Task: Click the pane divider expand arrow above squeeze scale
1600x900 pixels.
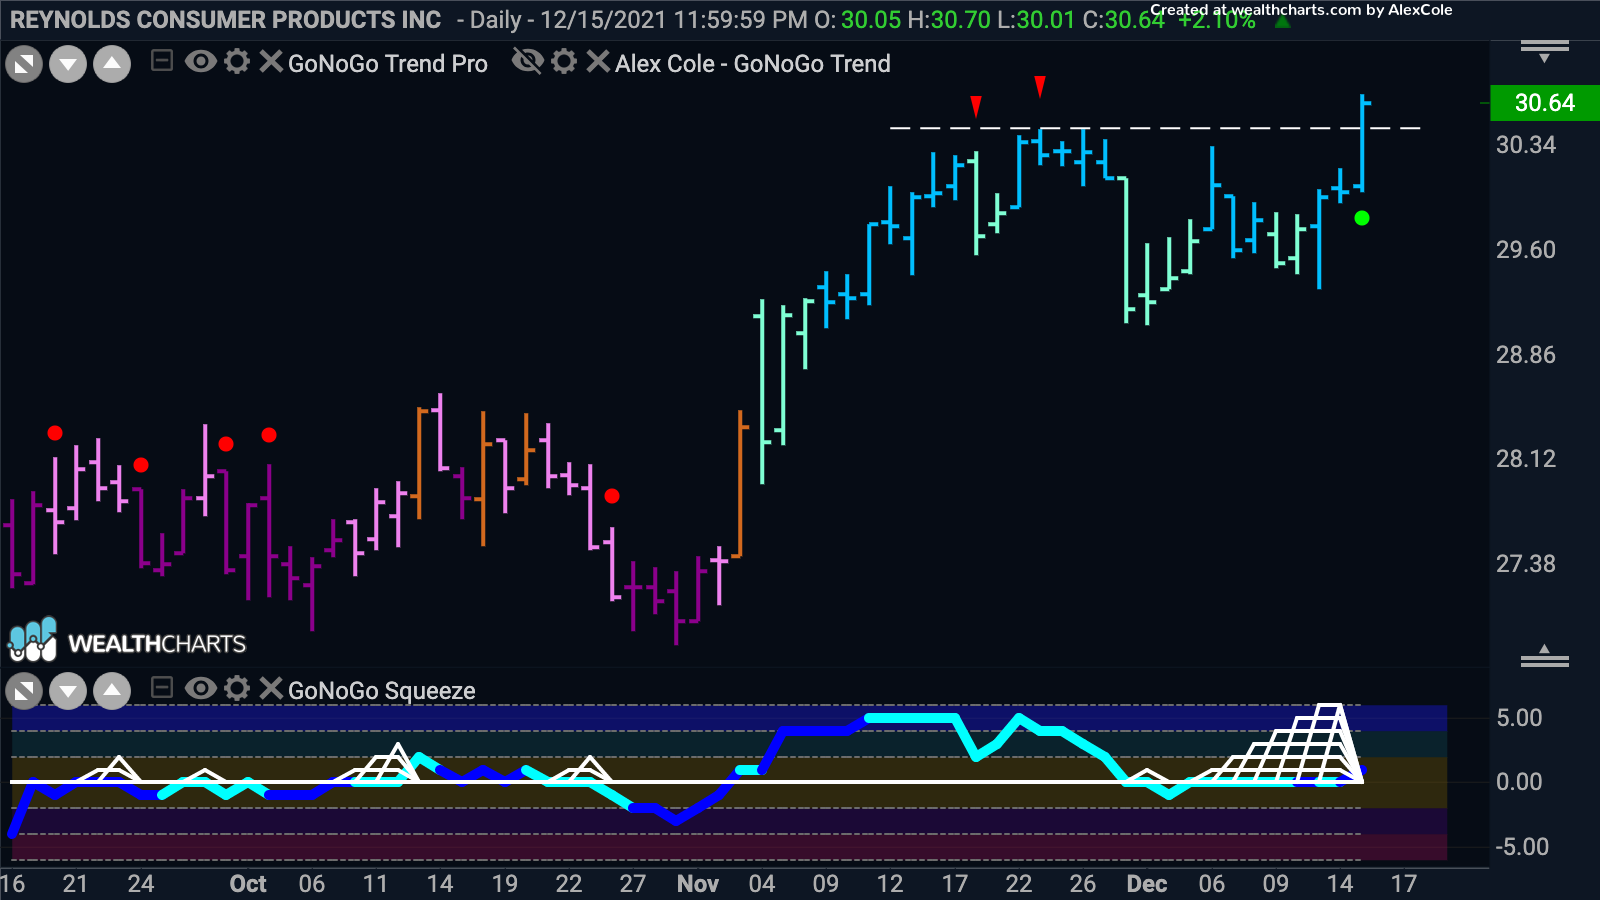Action: (x=1544, y=656)
